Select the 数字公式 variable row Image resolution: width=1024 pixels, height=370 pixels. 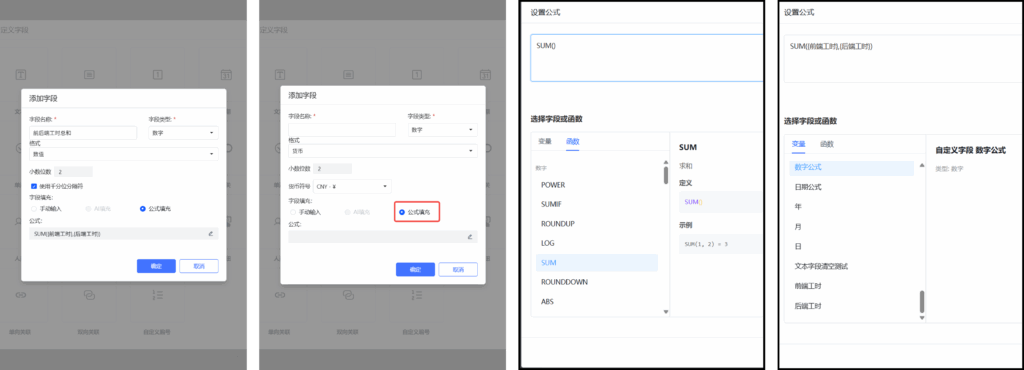(x=852, y=168)
